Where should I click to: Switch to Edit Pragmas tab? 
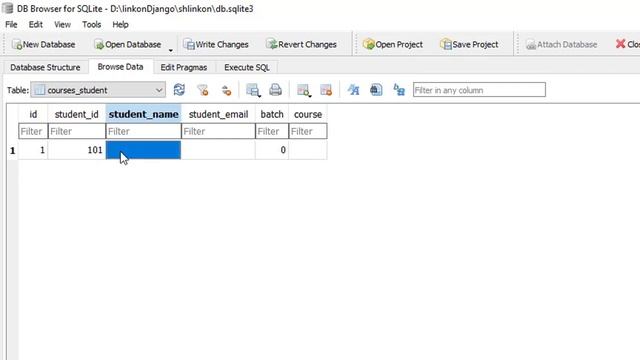[184, 67]
